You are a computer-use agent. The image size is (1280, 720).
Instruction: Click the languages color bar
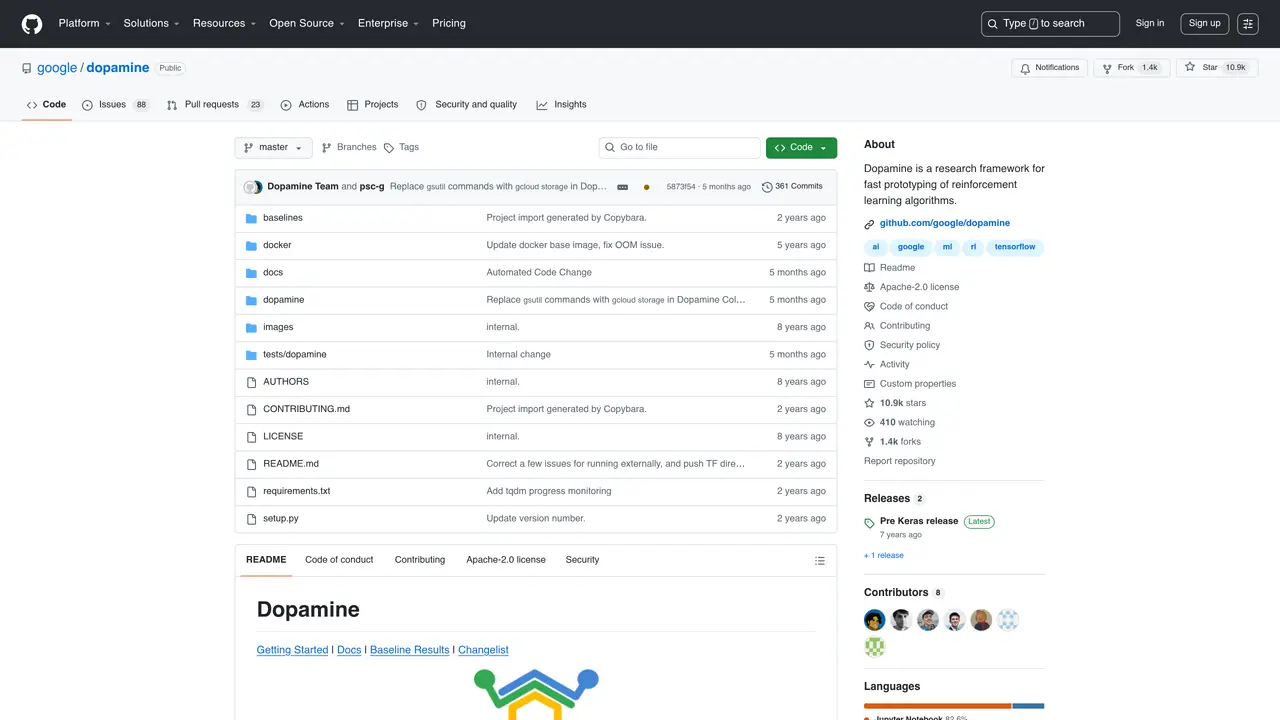[954, 706]
